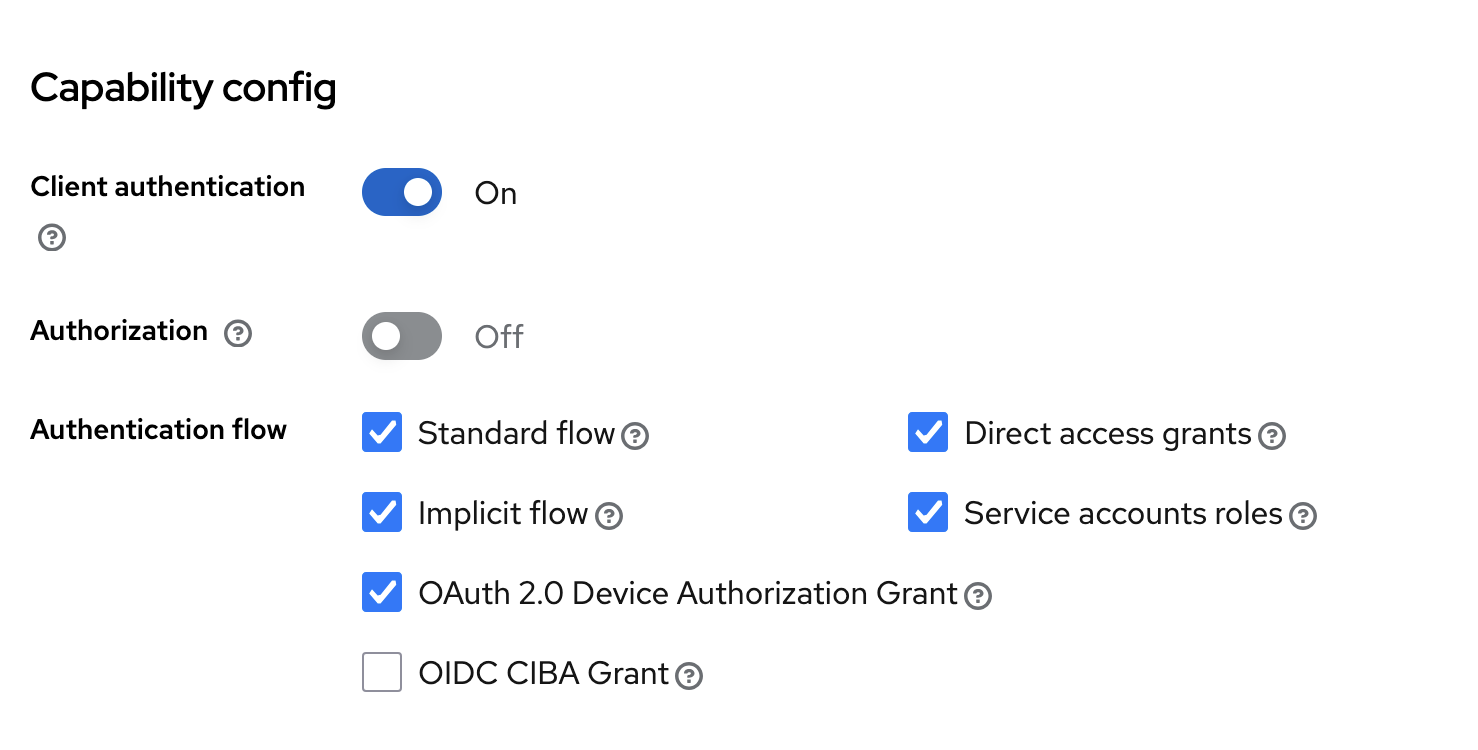
Task: Open OAuth 2.0 Device Authorization Grant help
Action: coord(977,596)
